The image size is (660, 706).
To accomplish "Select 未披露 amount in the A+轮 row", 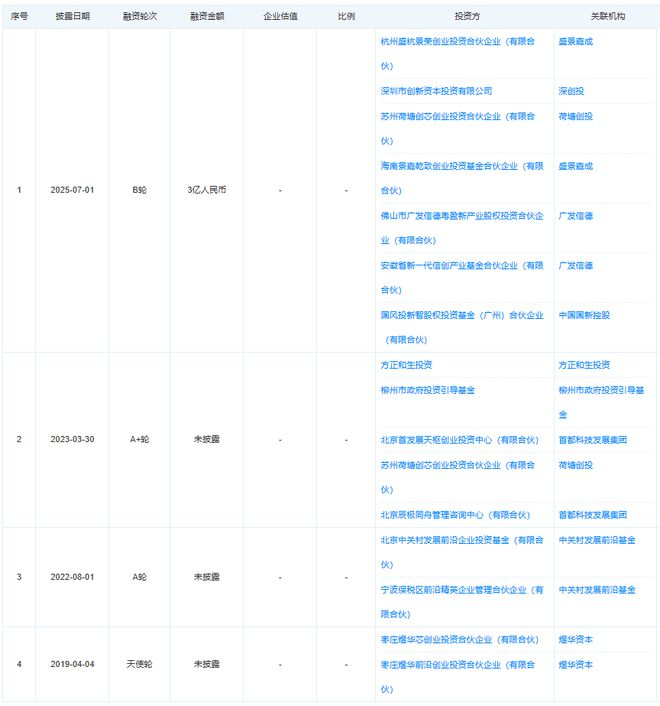I will (207, 439).
